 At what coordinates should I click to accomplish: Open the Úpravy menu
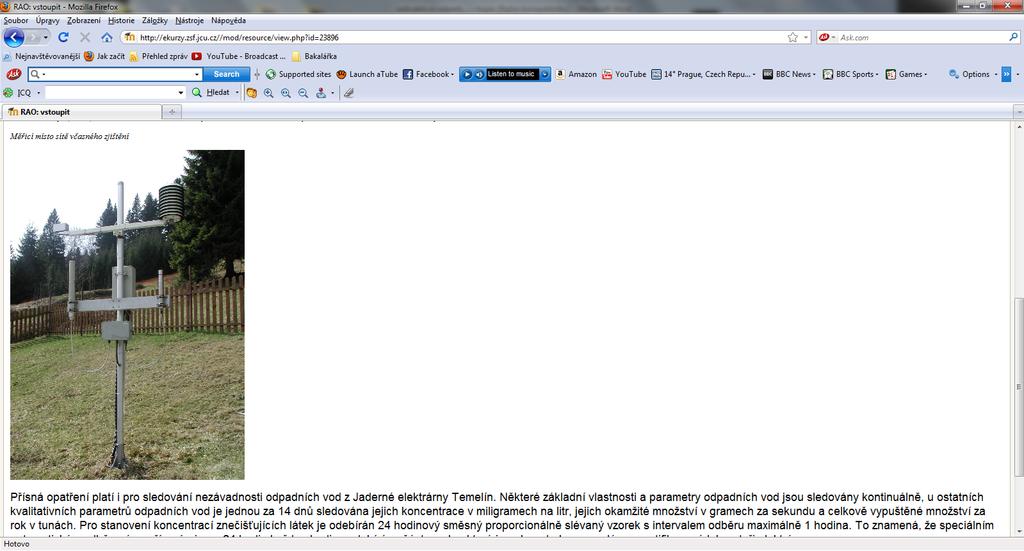click(x=48, y=20)
